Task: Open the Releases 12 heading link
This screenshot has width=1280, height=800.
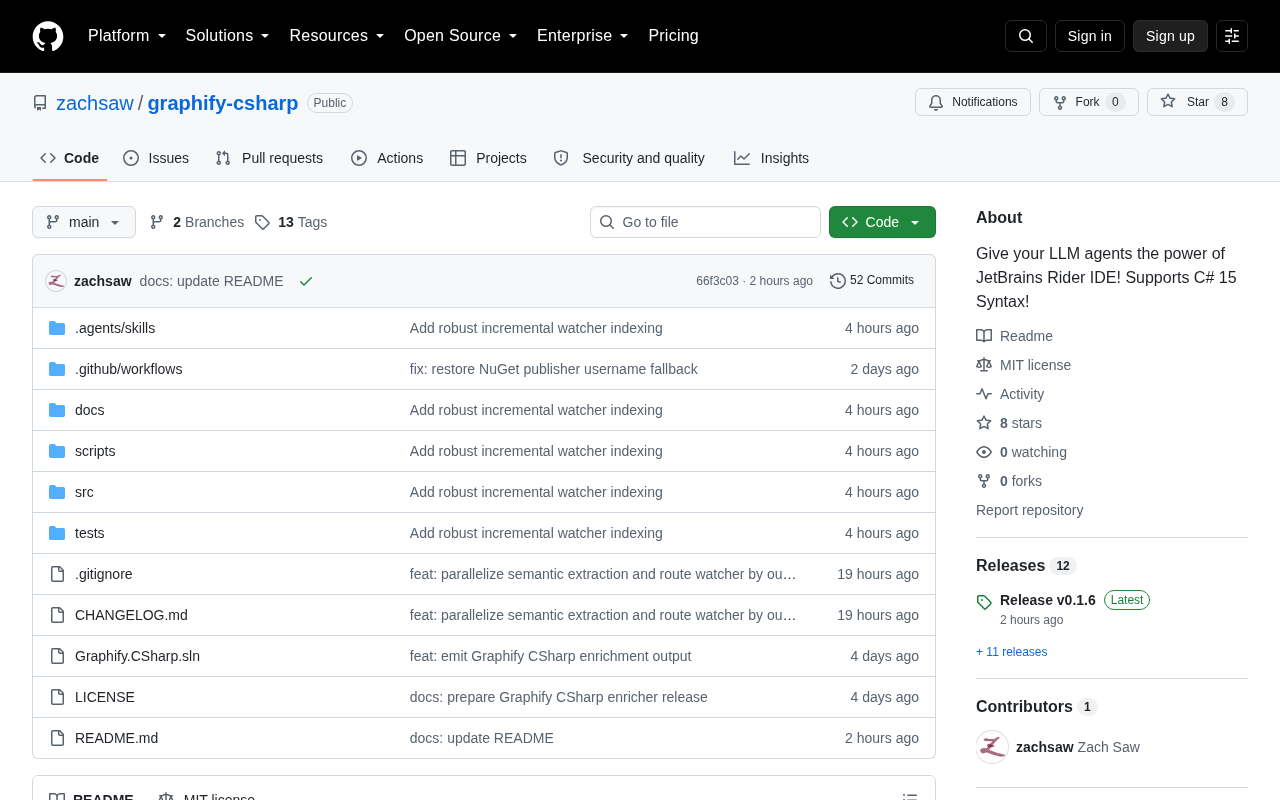Action: [x=1026, y=566]
